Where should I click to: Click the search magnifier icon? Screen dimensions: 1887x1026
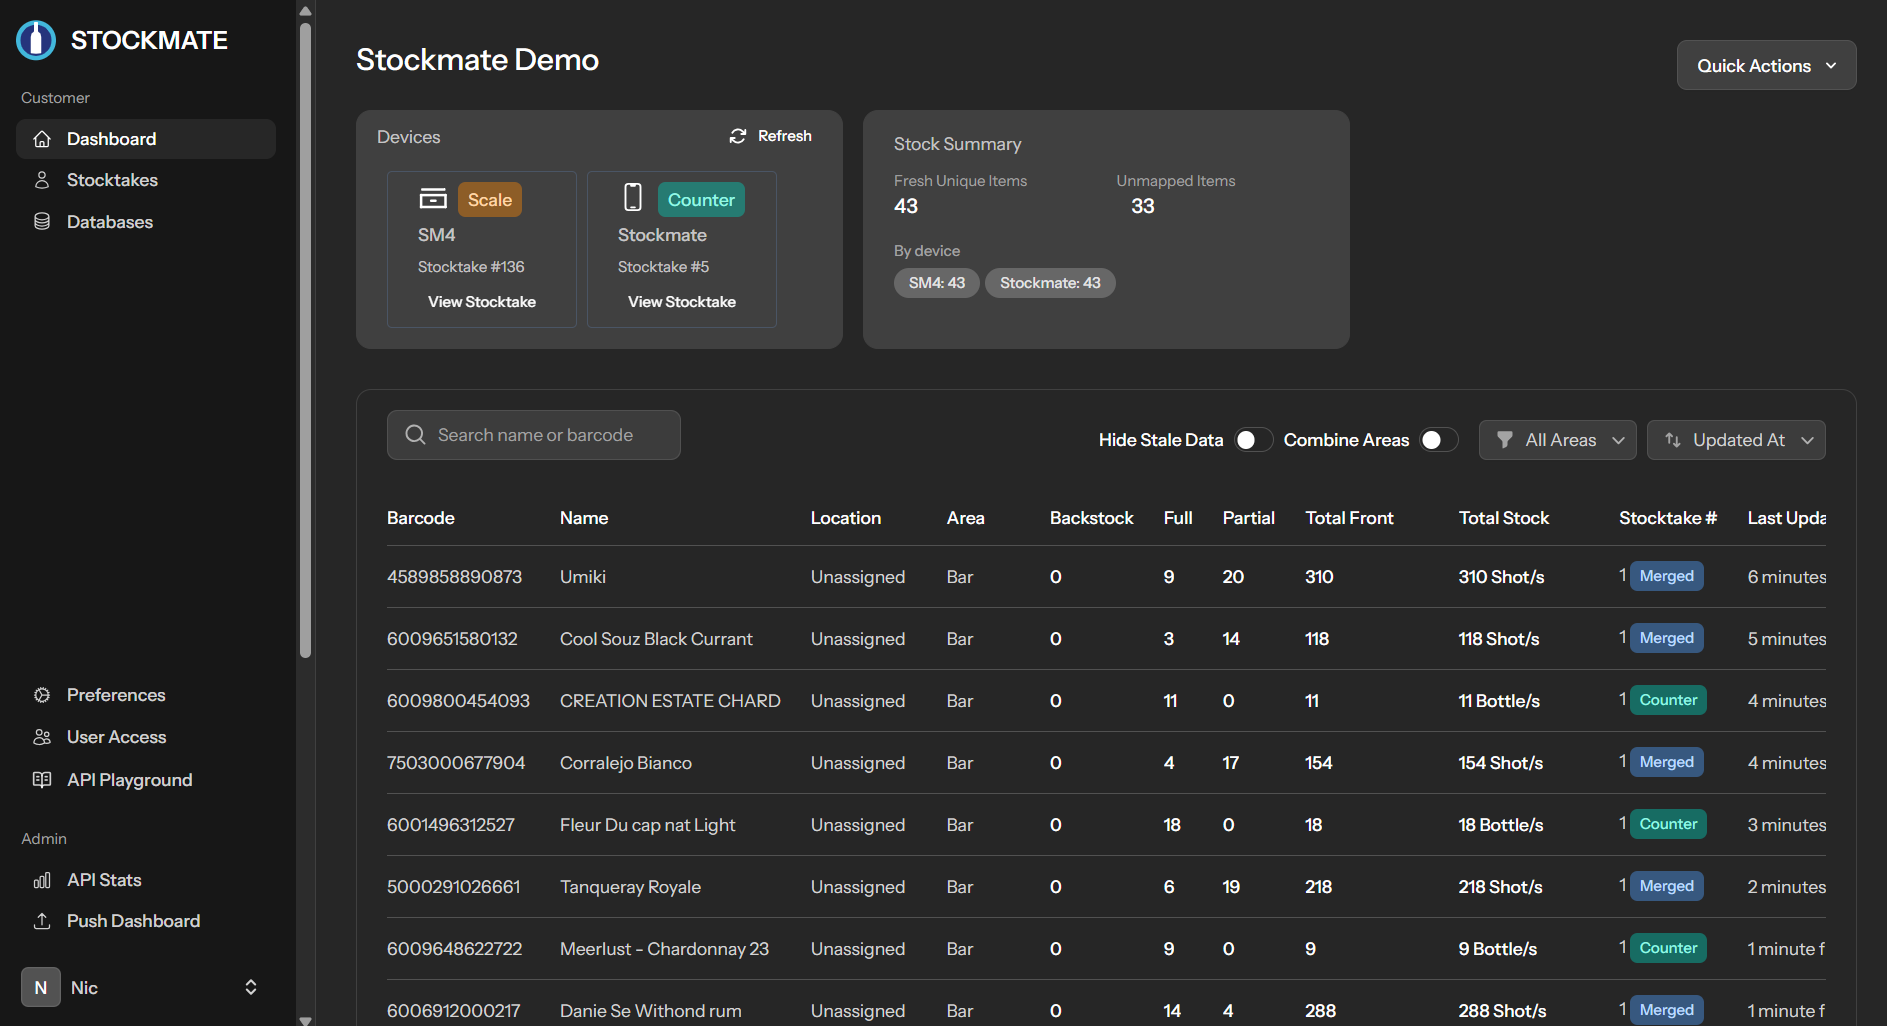(x=415, y=435)
